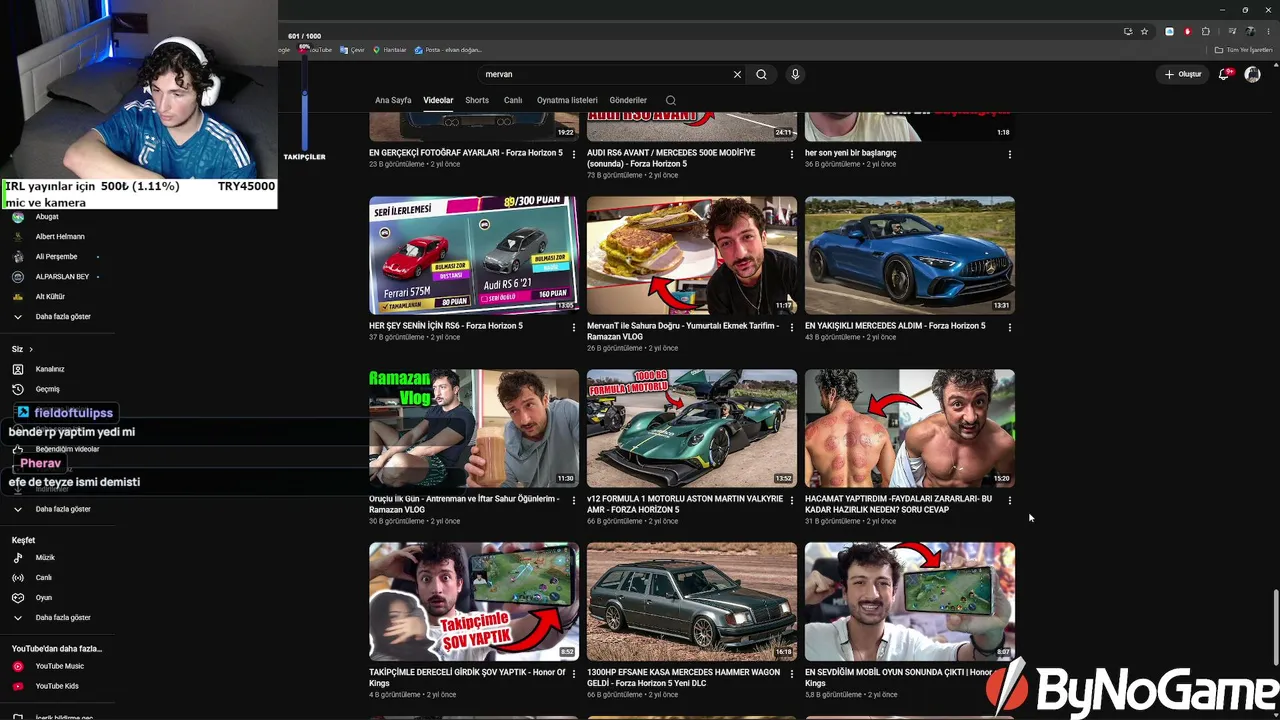The height and width of the screenshot is (720, 1280).
Task: Open options menu for 'Oruçlu İlk Gün' video
Action: point(574,500)
